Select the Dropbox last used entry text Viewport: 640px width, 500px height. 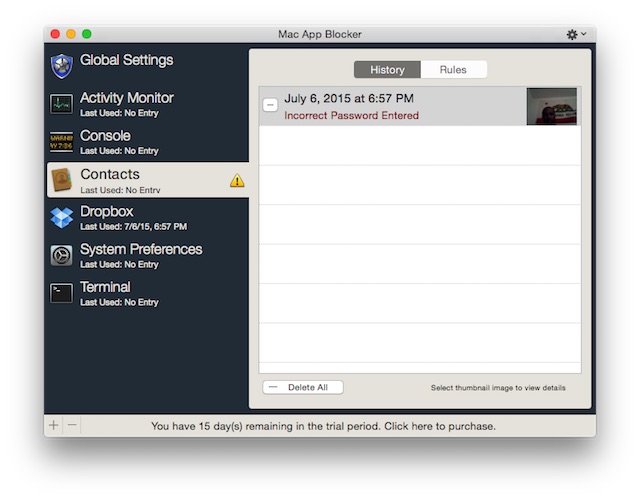point(133,227)
